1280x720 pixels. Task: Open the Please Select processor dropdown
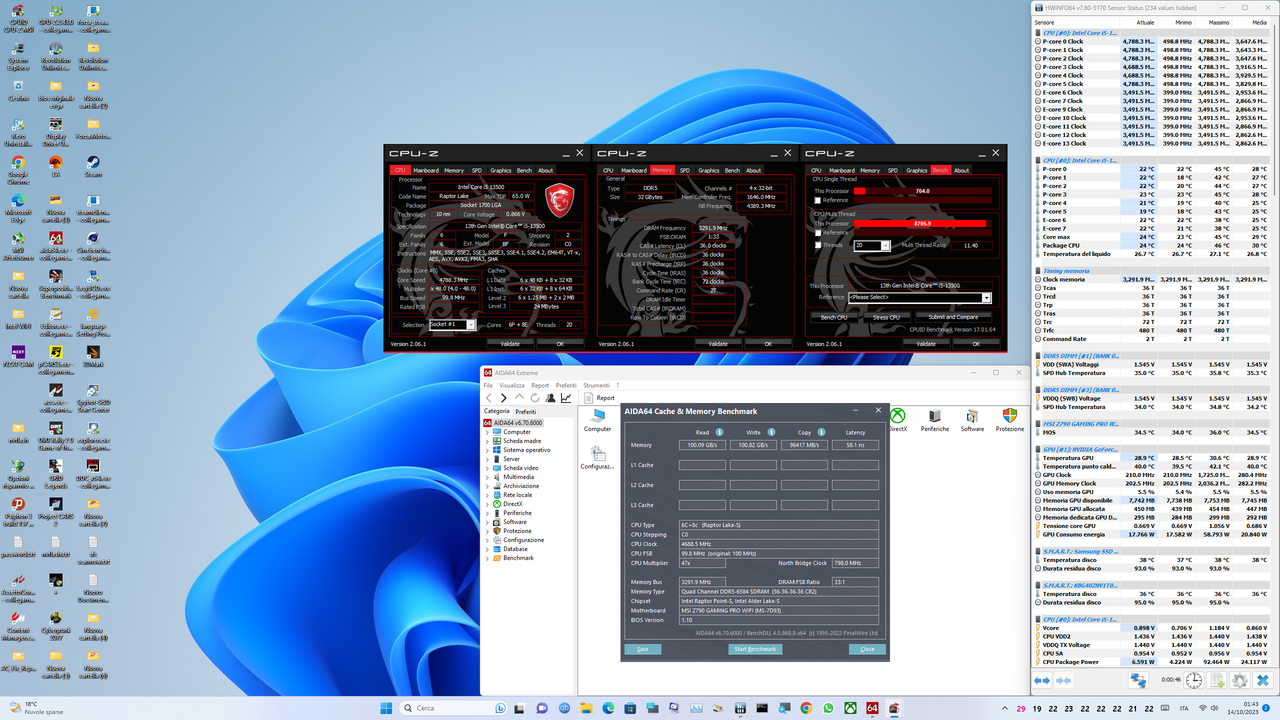click(985, 296)
